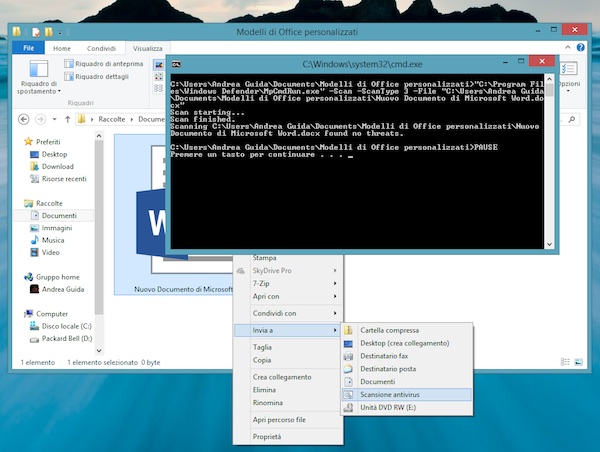Expand Condividi con submenu
The image size is (600, 452).
289,313
